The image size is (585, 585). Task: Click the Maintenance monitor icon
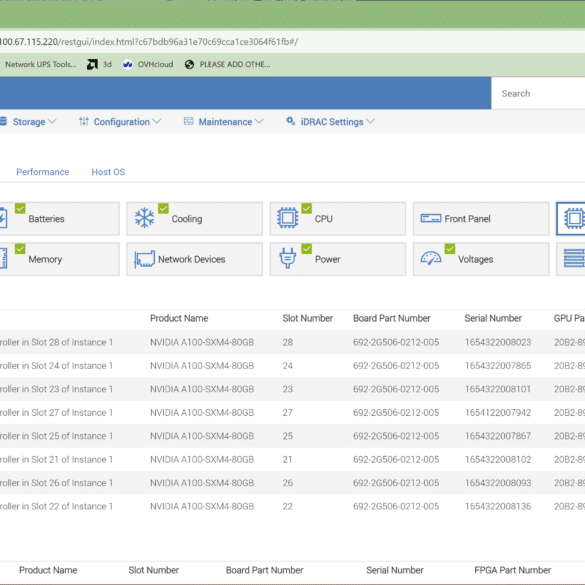(x=189, y=121)
